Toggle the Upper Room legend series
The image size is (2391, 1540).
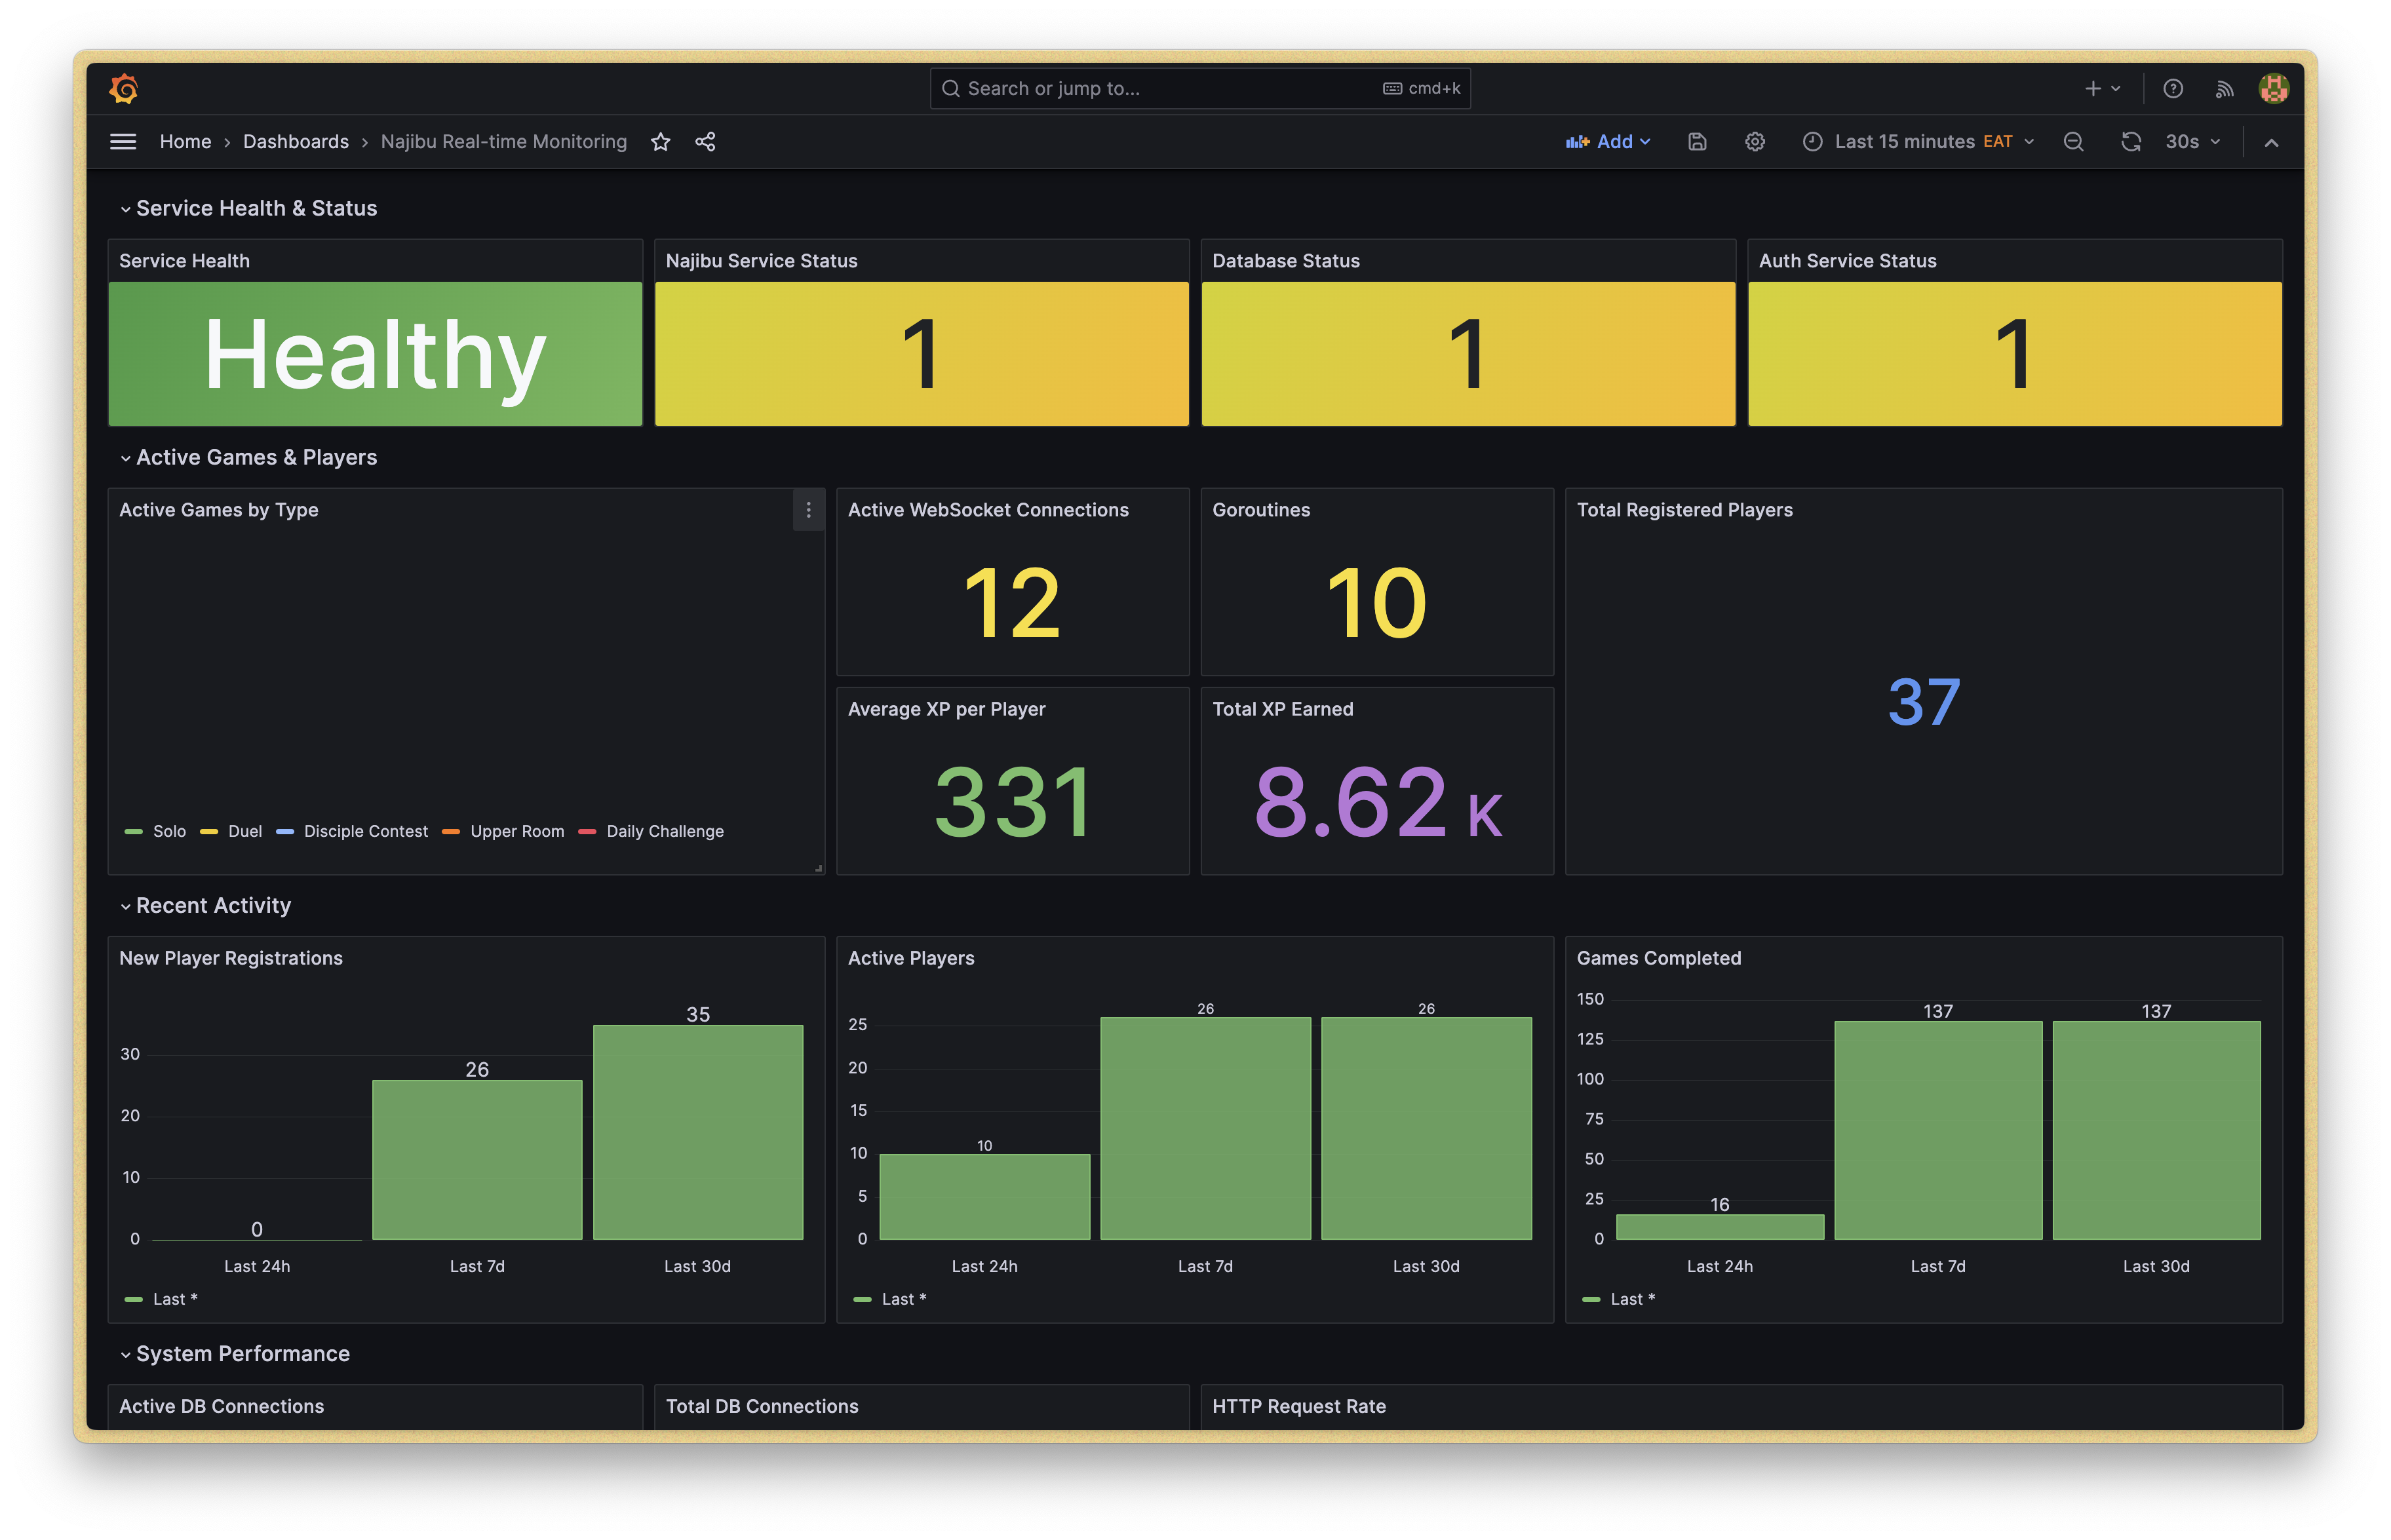pyautogui.click(x=517, y=831)
